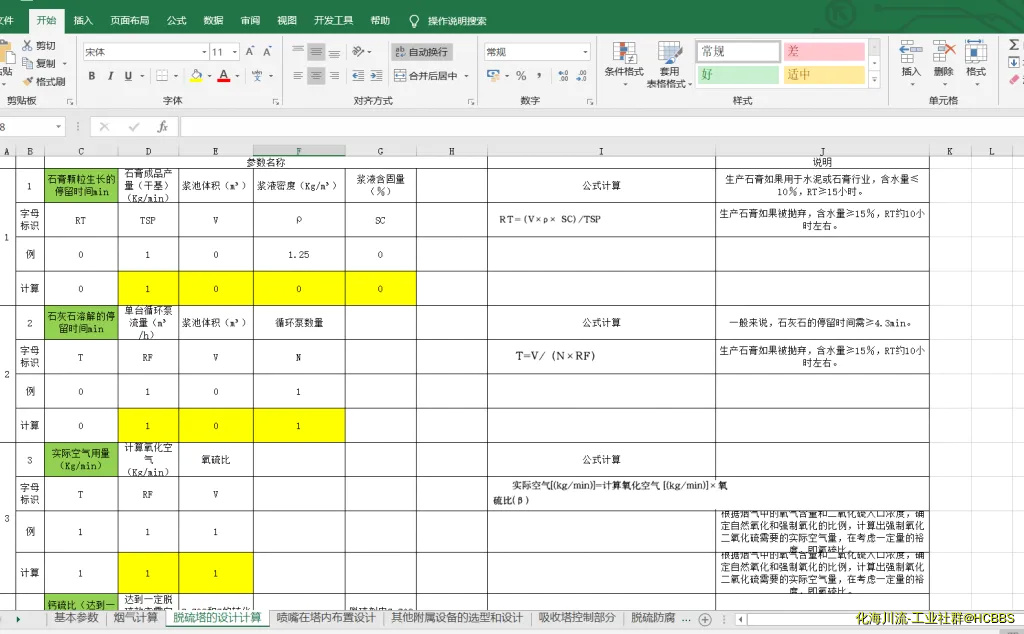This screenshot has height=634, width=1024.
Task: Toggle Underline formatting
Action: coord(129,76)
